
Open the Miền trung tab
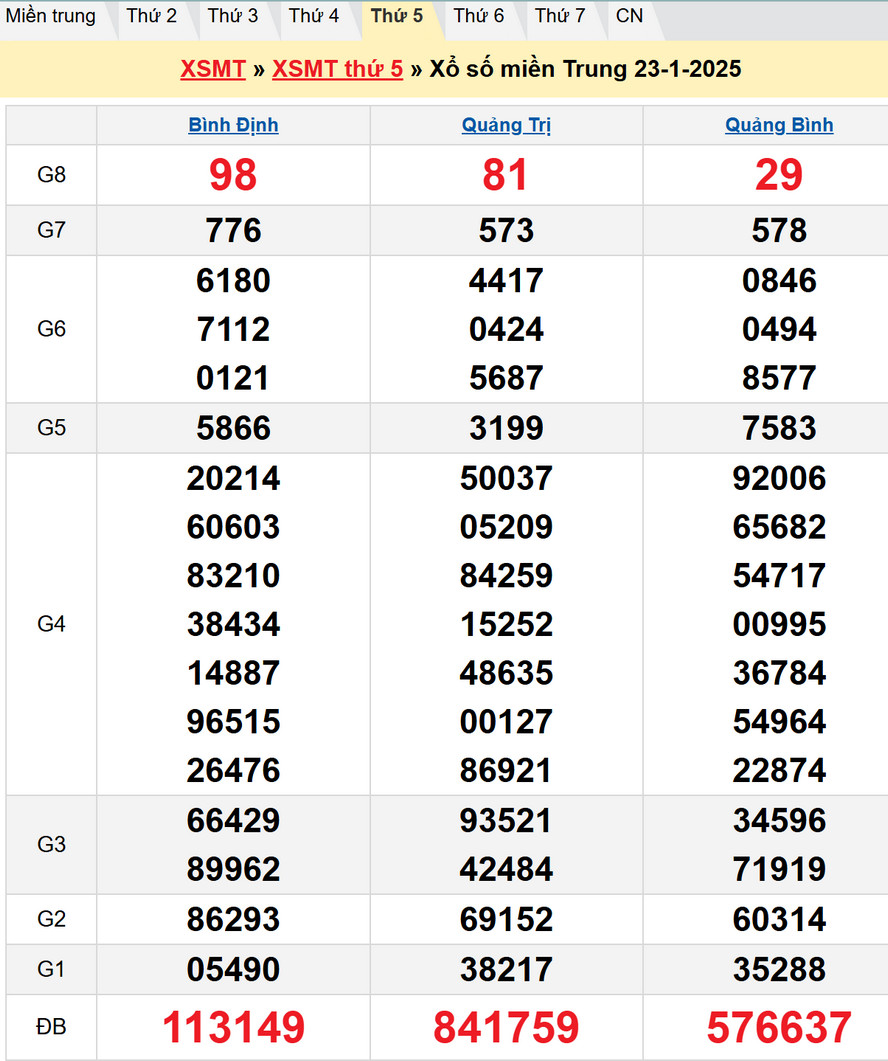click(x=51, y=16)
